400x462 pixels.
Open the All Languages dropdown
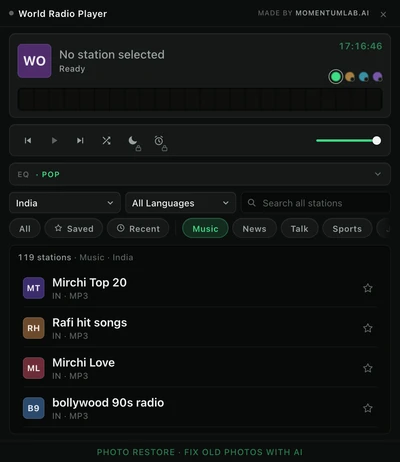(x=180, y=203)
